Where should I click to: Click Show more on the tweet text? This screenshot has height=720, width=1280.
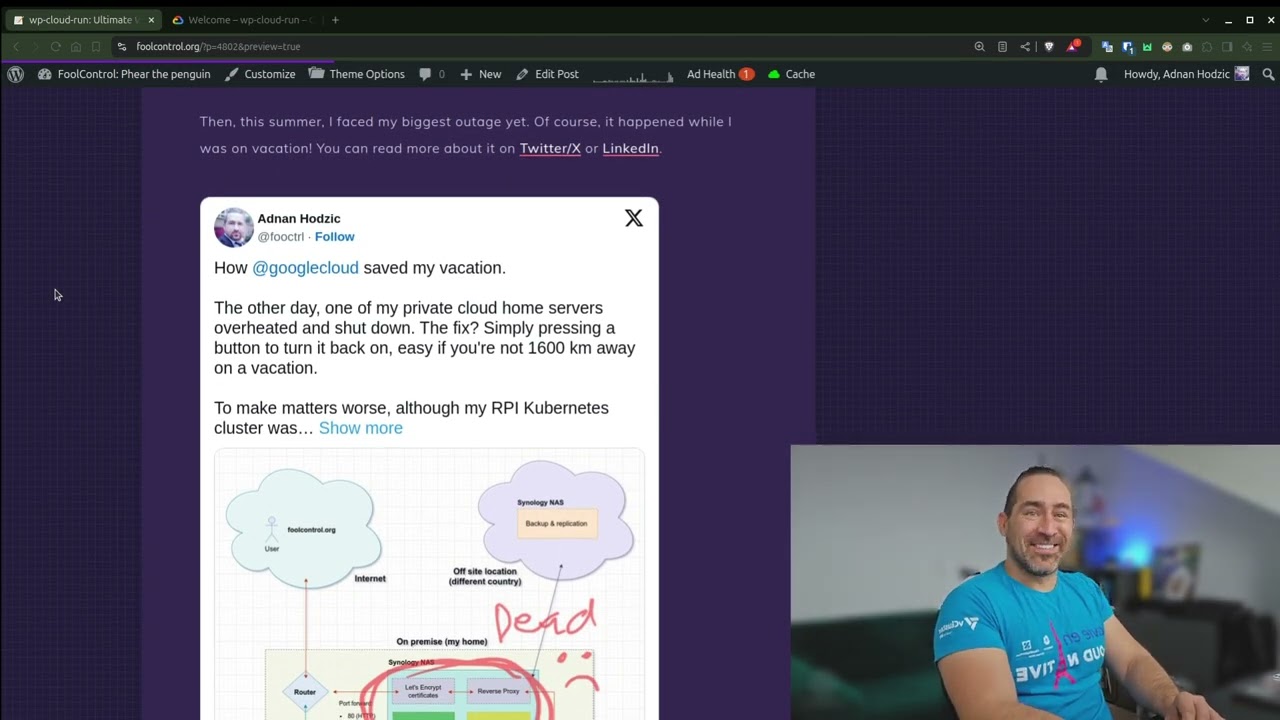[361, 428]
